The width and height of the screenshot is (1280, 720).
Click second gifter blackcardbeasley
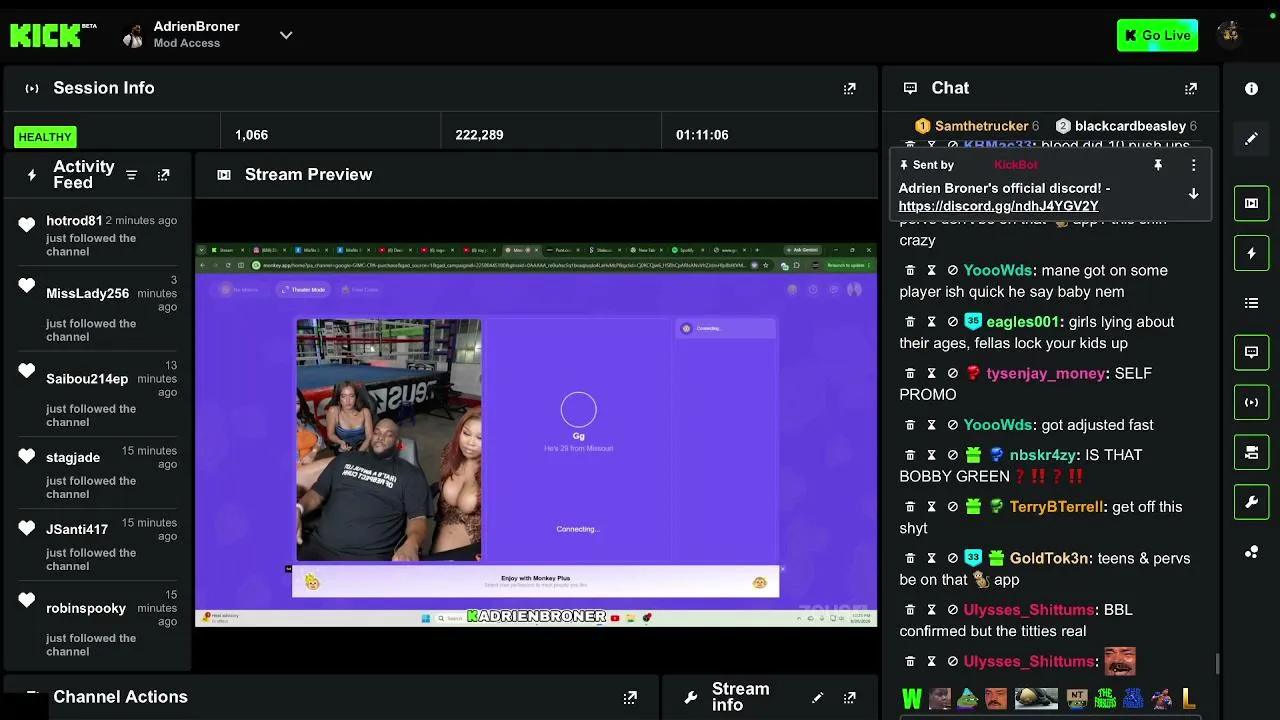click(x=1130, y=126)
